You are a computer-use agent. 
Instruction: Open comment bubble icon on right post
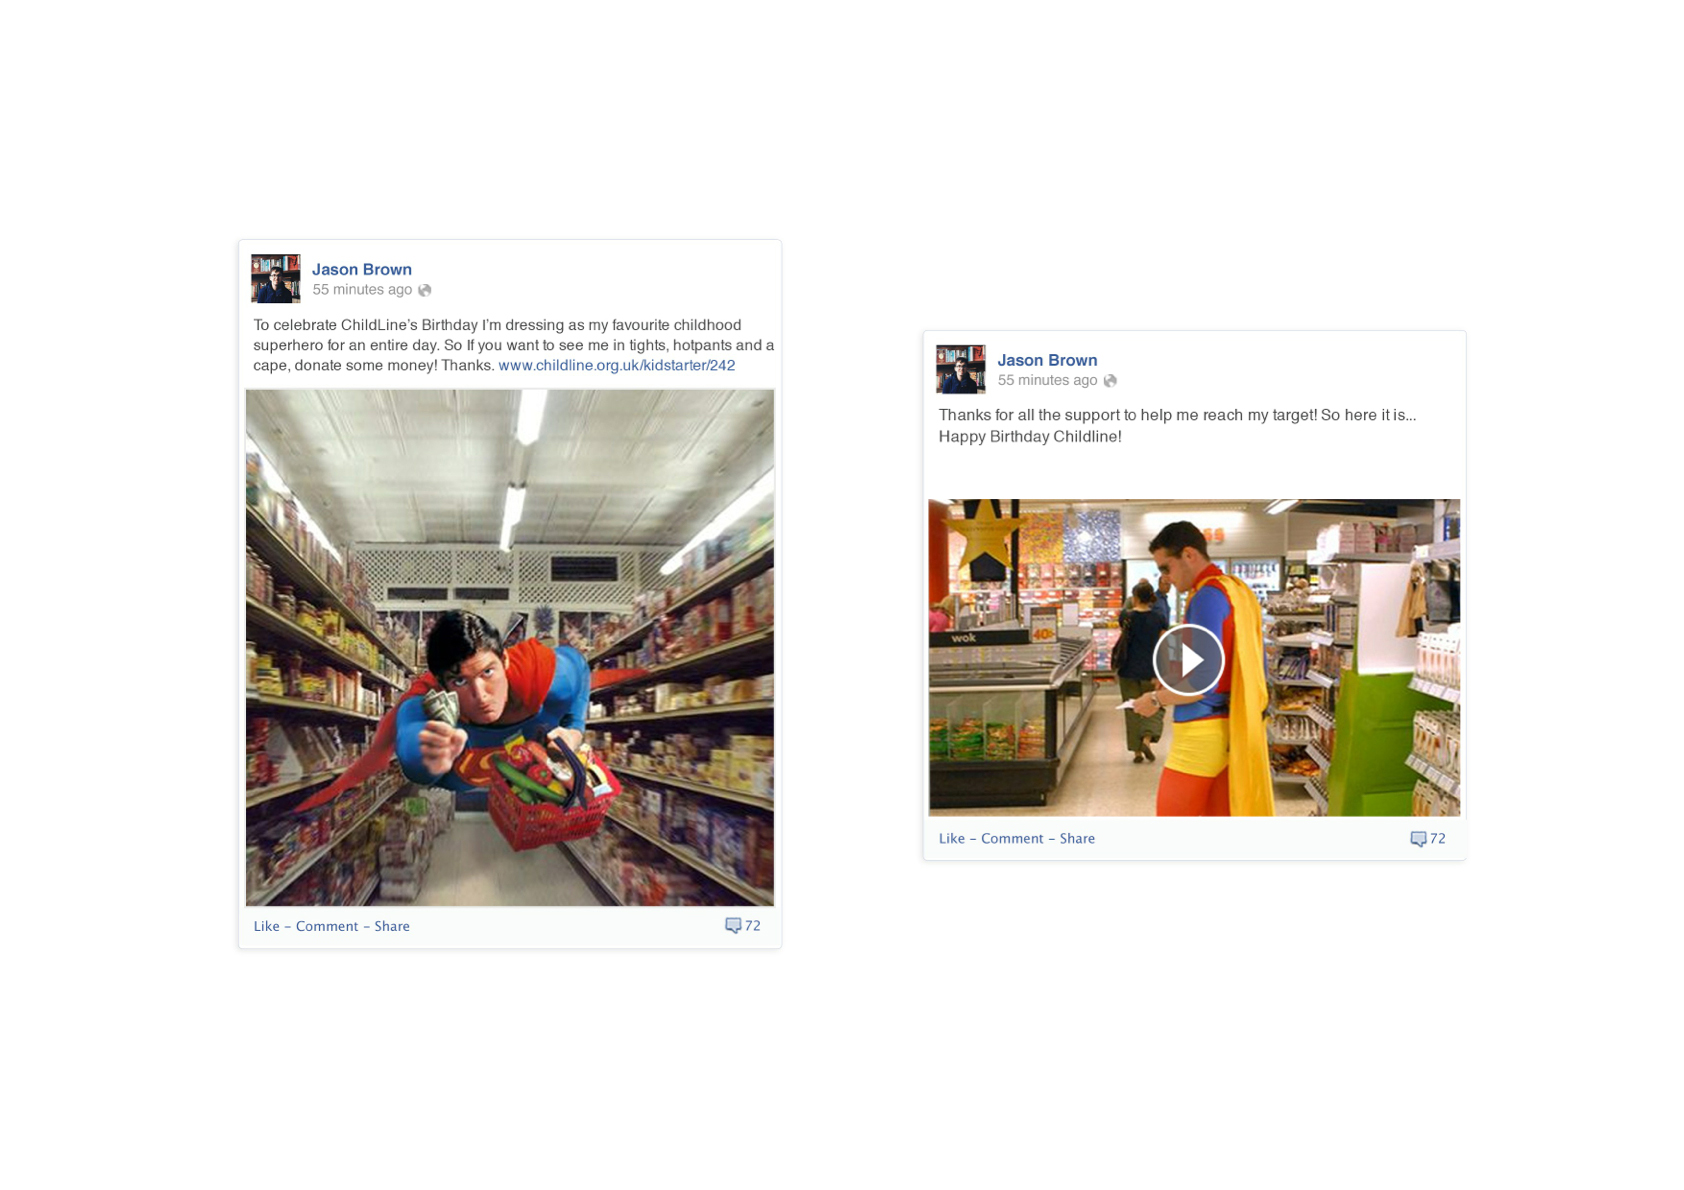(x=1418, y=839)
